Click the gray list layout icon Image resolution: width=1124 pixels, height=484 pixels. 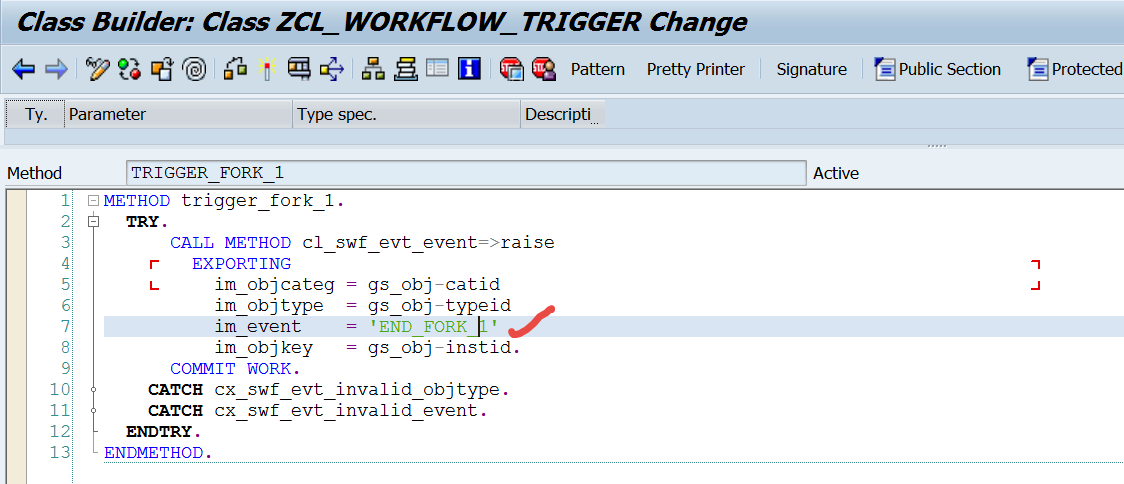(x=437, y=69)
